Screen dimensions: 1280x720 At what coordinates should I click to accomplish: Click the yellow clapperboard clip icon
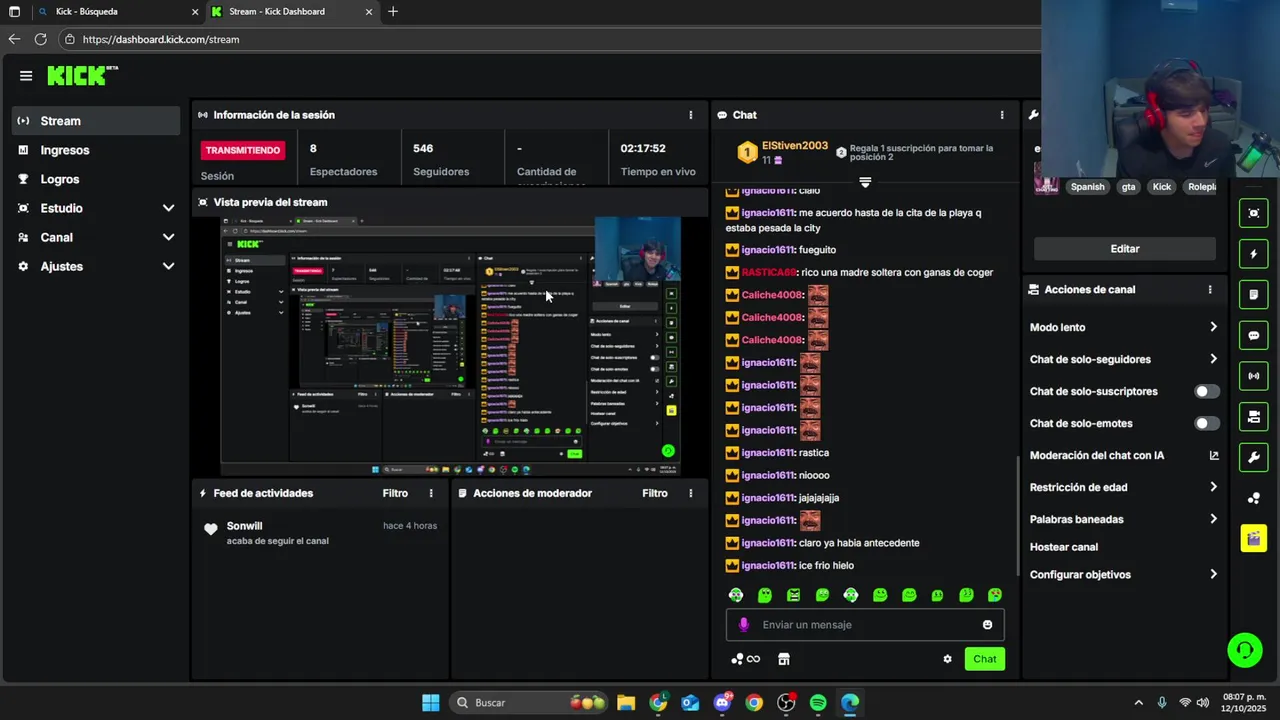point(1254,539)
